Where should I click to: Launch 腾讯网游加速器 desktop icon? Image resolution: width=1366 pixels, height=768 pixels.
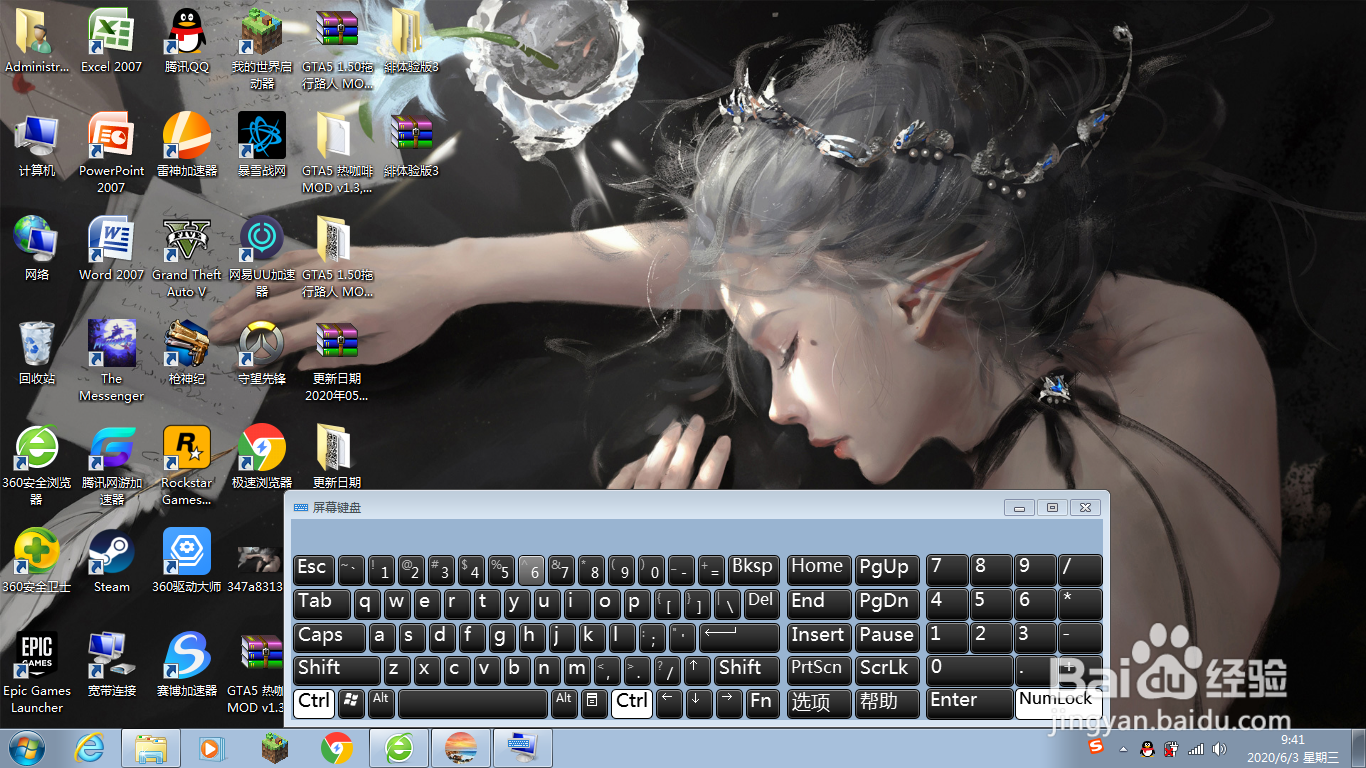click(x=111, y=464)
